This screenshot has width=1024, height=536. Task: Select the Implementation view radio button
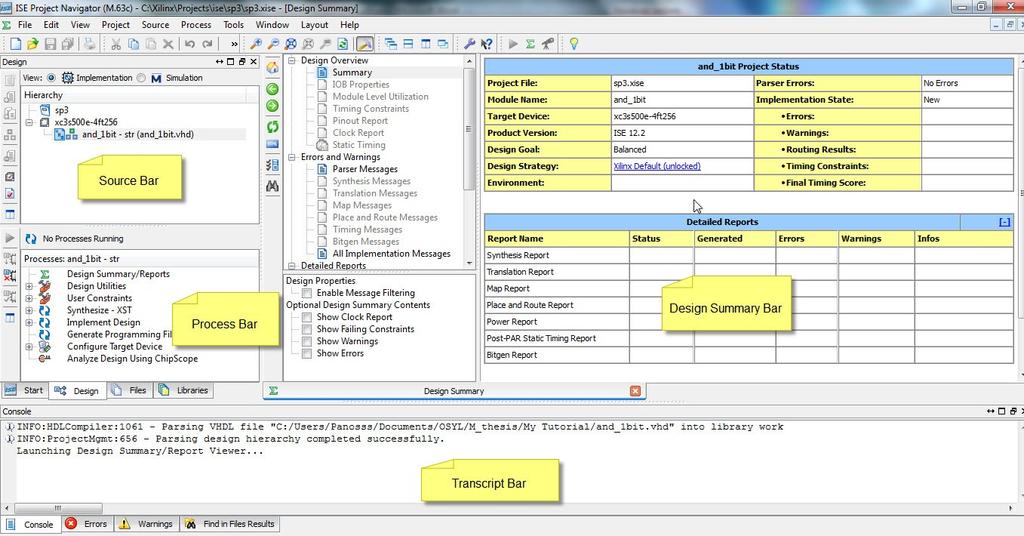51,78
